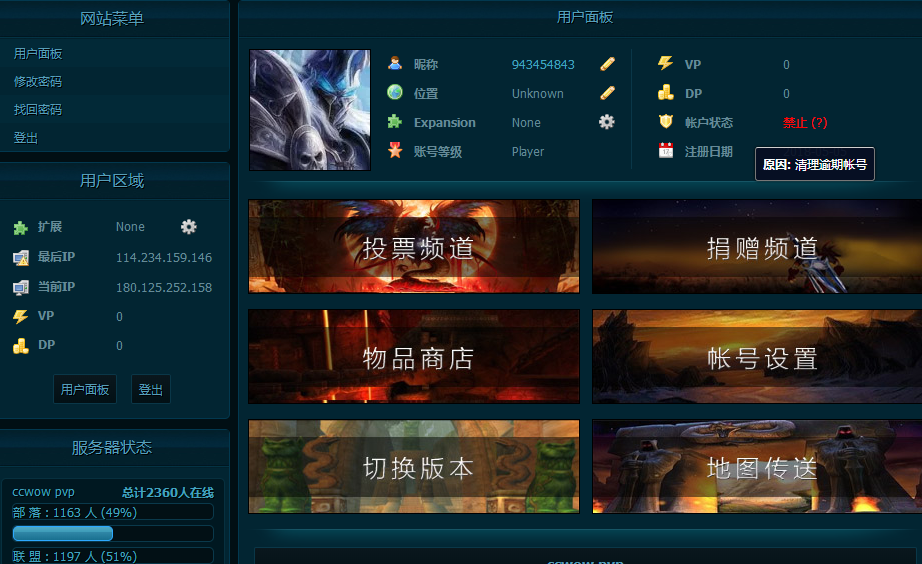Click the gold coins DP icon in user panel
This screenshot has height=564, width=922.
click(666, 93)
